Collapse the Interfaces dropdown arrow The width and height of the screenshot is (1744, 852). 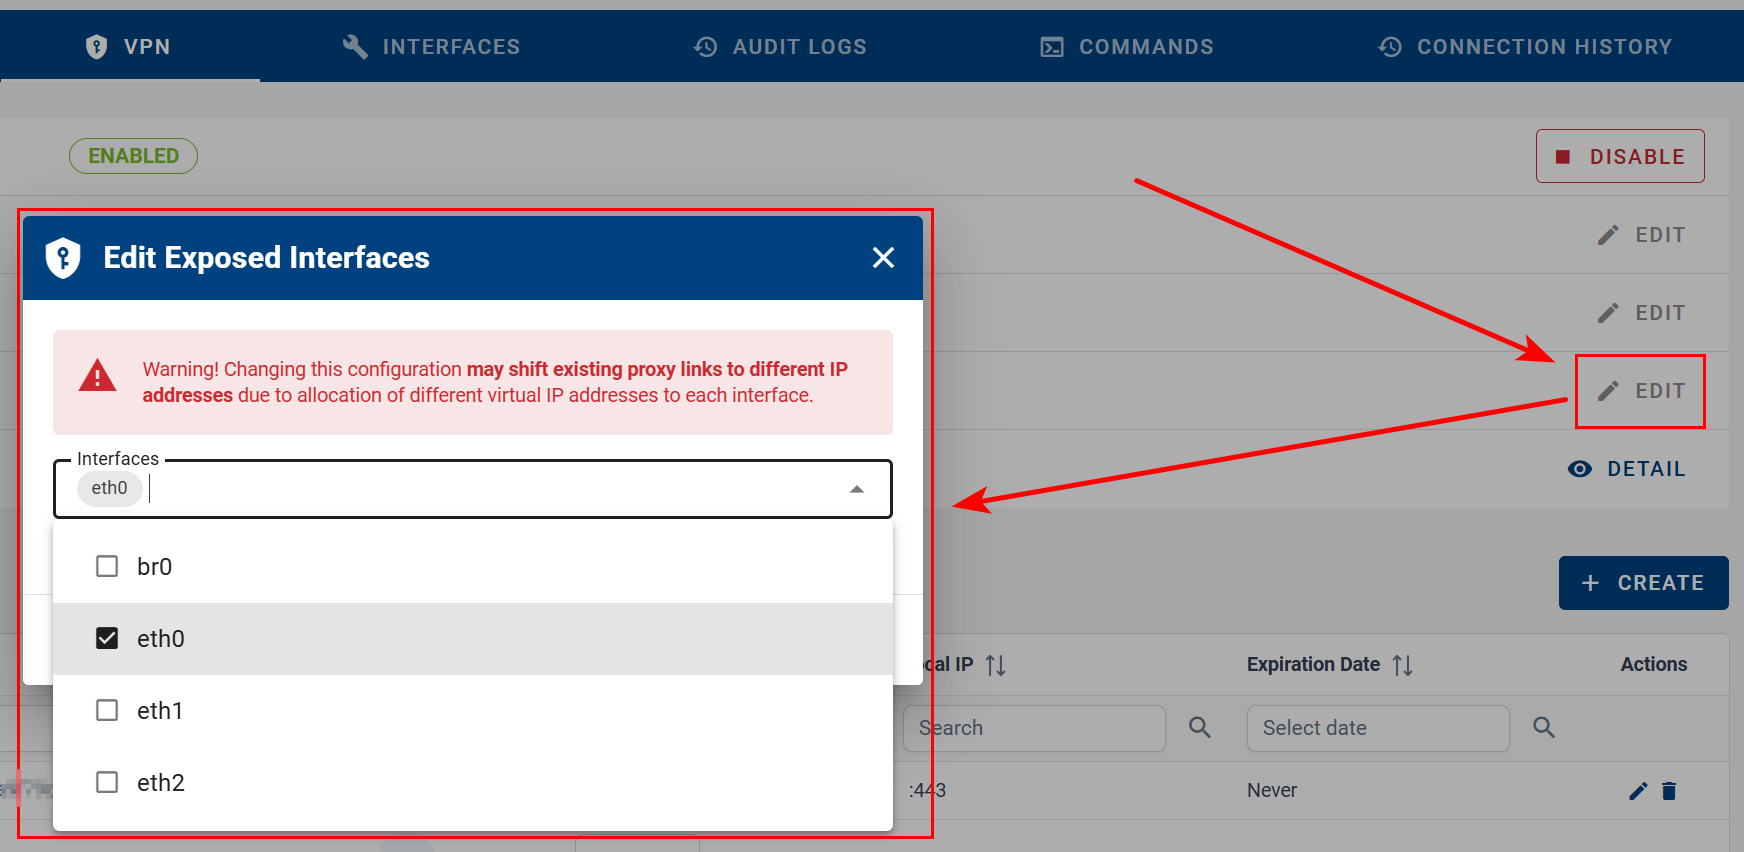click(x=856, y=489)
